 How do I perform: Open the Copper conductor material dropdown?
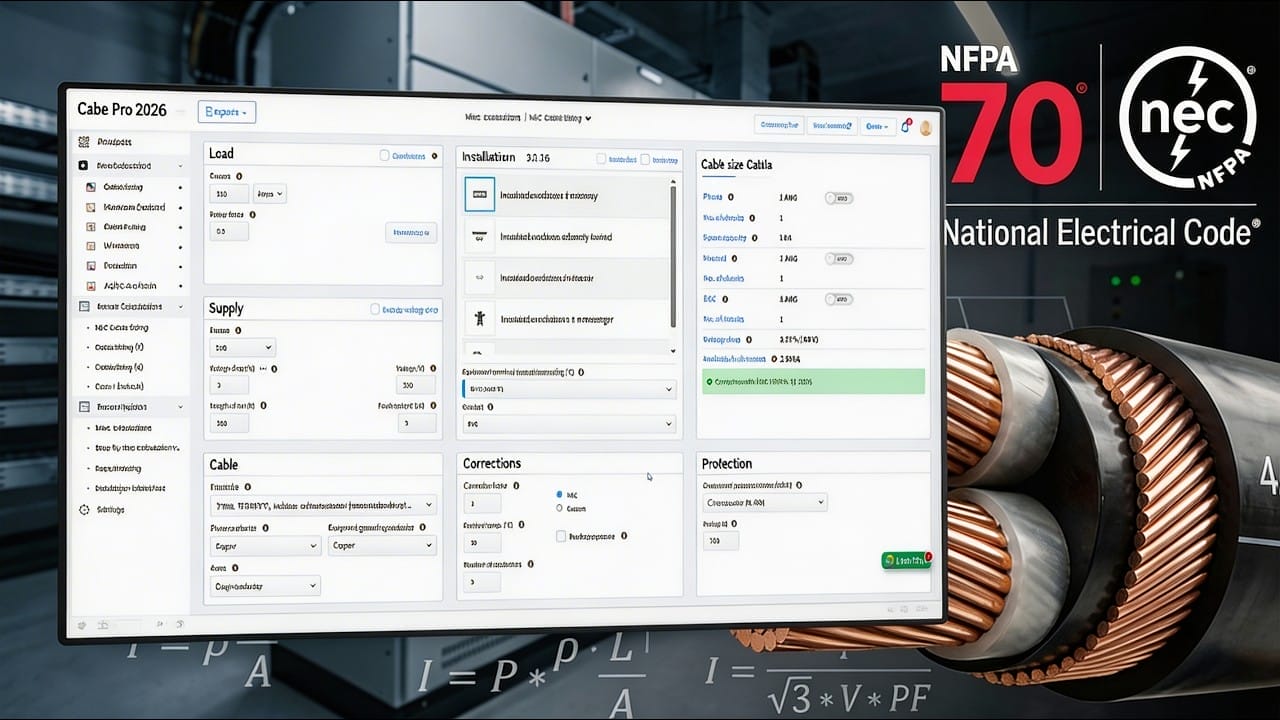(264, 546)
